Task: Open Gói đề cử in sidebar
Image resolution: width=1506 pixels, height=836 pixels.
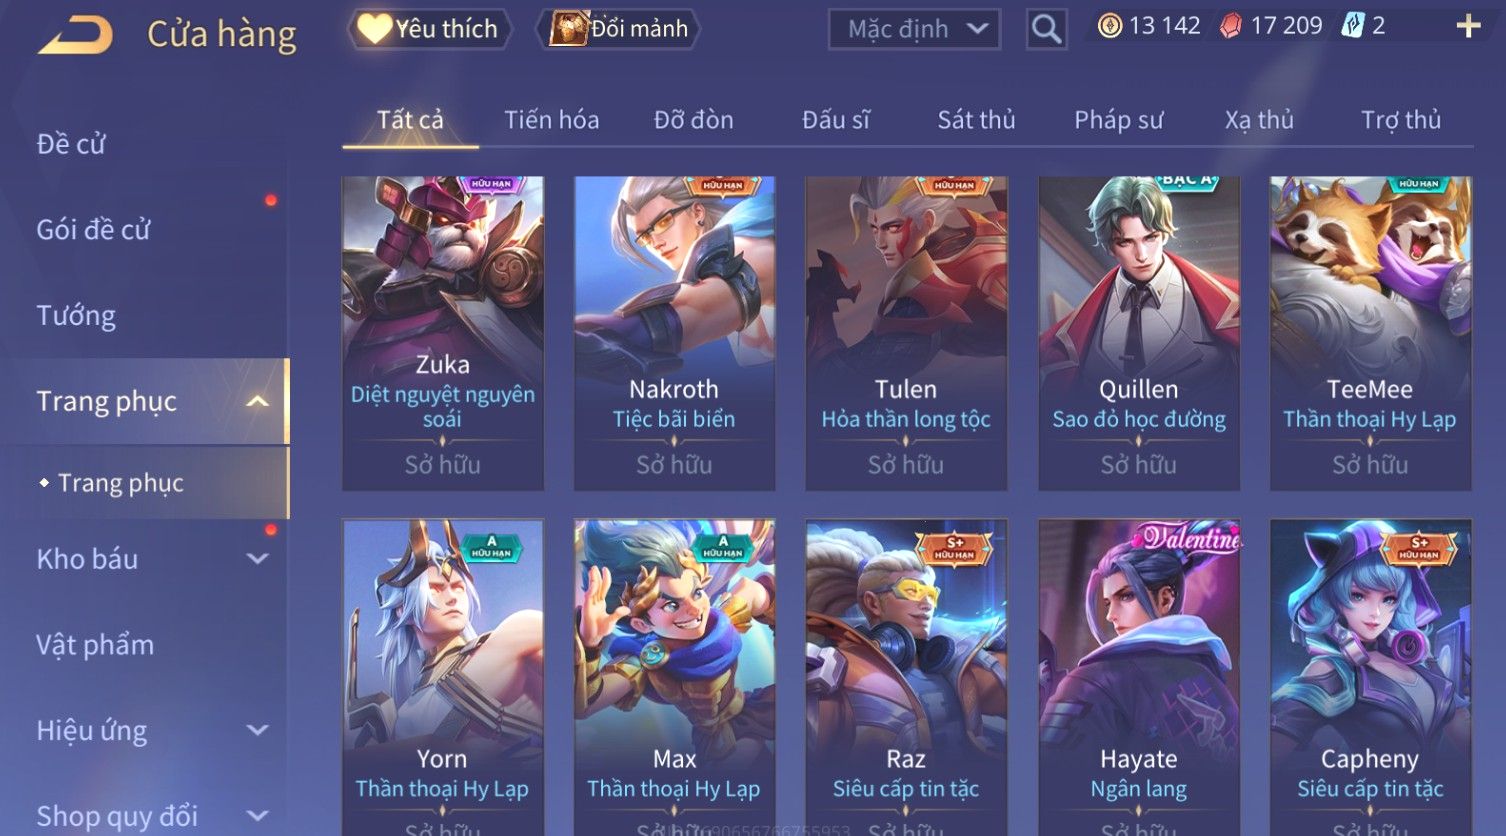Action: [x=93, y=230]
